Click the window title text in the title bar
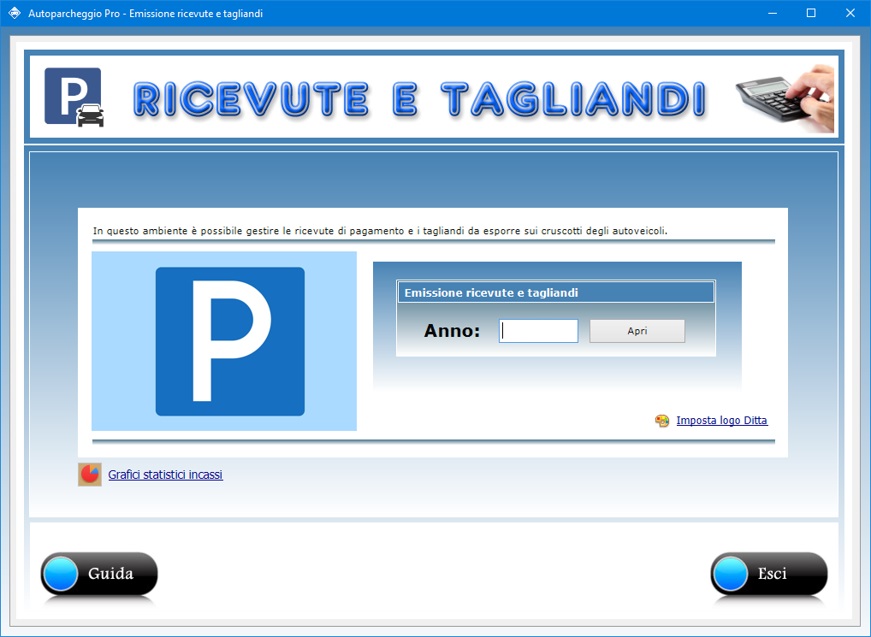Viewport: 871px width, 637px height. (146, 14)
